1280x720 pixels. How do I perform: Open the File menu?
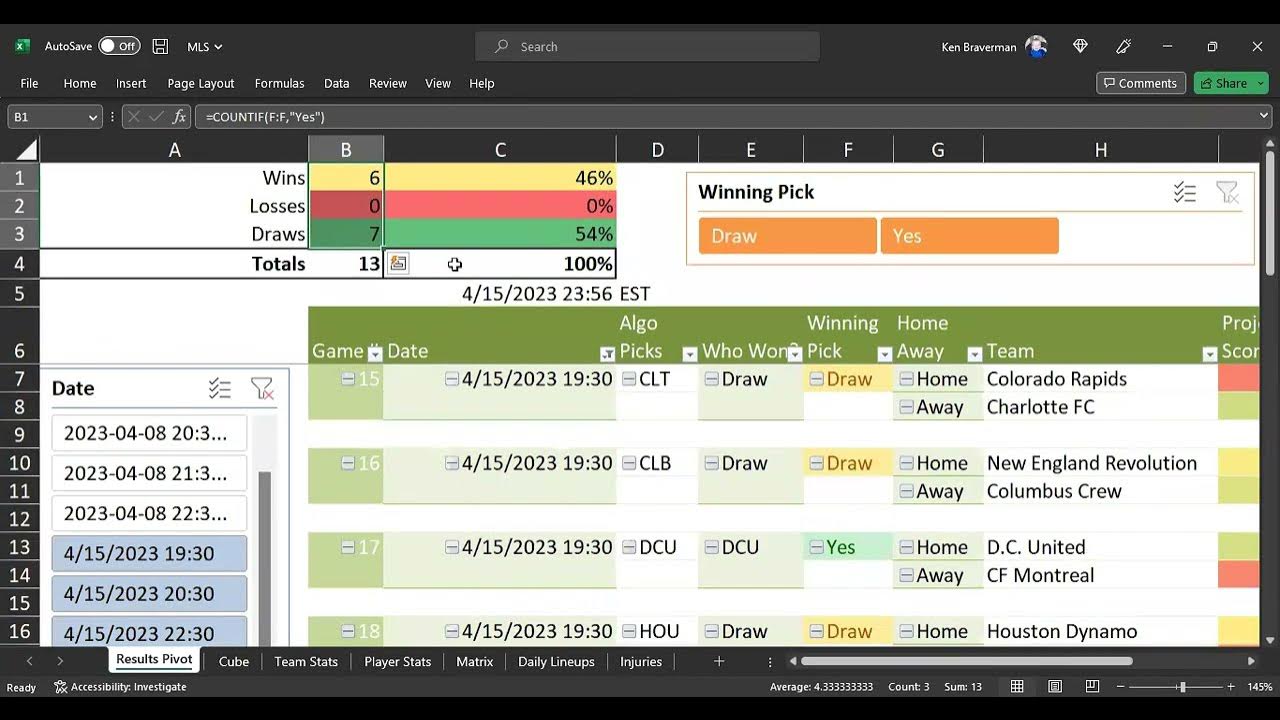(x=29, y=84)
